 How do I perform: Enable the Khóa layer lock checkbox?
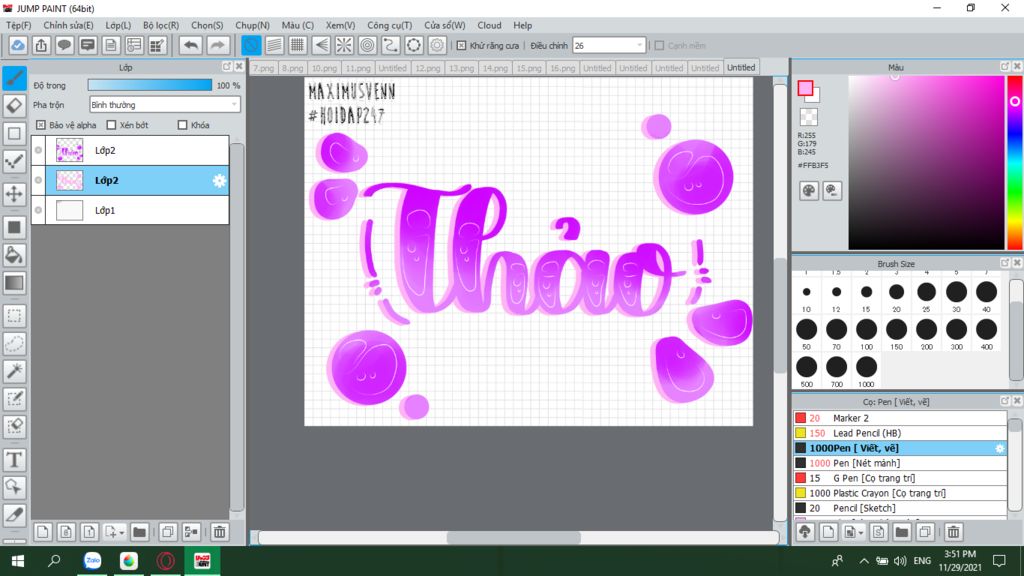pos(183,125)
